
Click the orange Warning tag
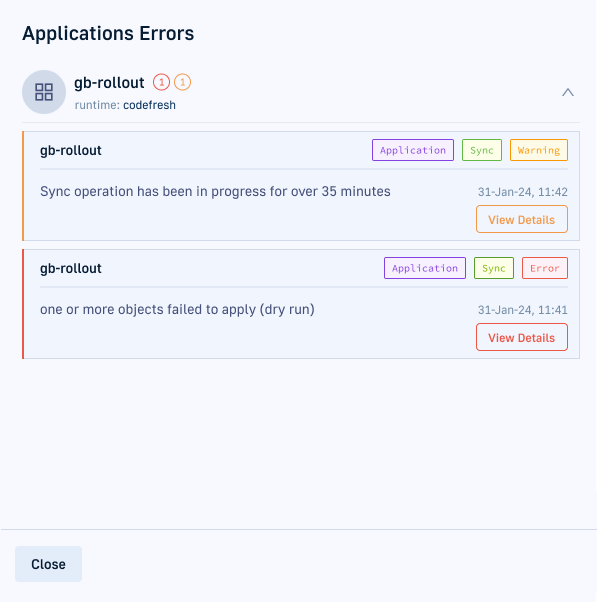539,150
